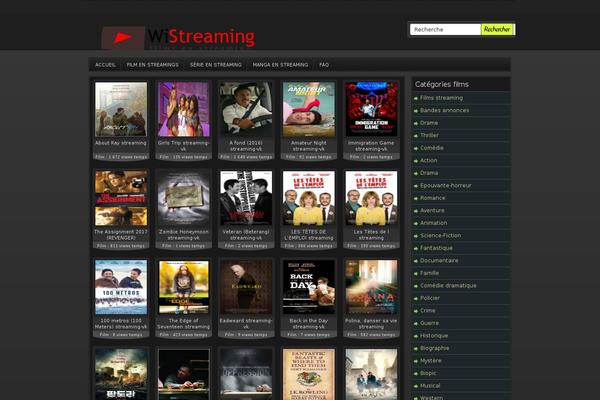Screen dimensions: 600x400
Task: Open the Fantastic Beasts book cover thumbnail
Action: [x=308, y=374]
